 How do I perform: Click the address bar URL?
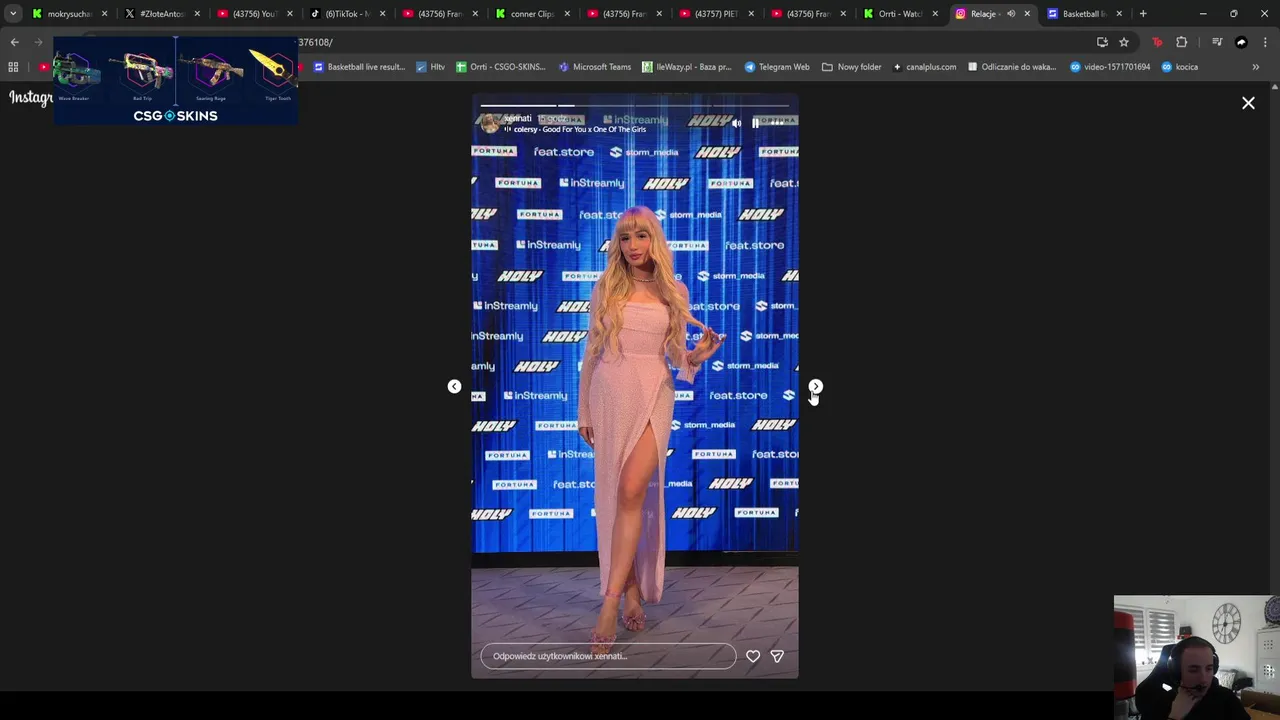pos(315,42)
